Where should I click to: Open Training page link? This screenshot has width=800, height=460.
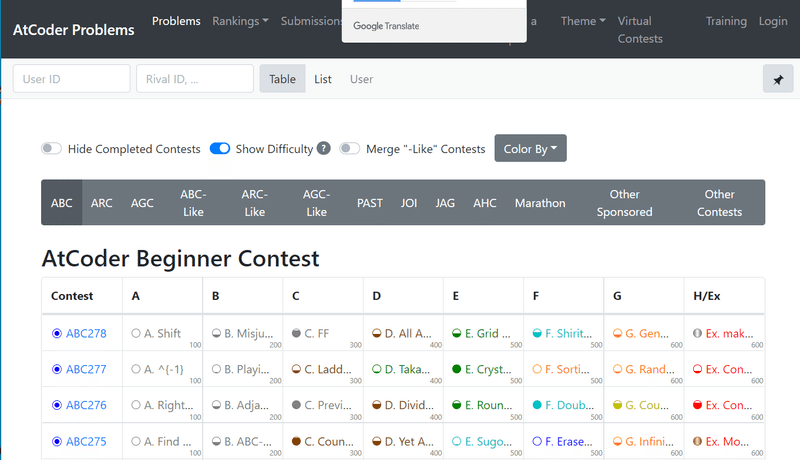point(726,21)
